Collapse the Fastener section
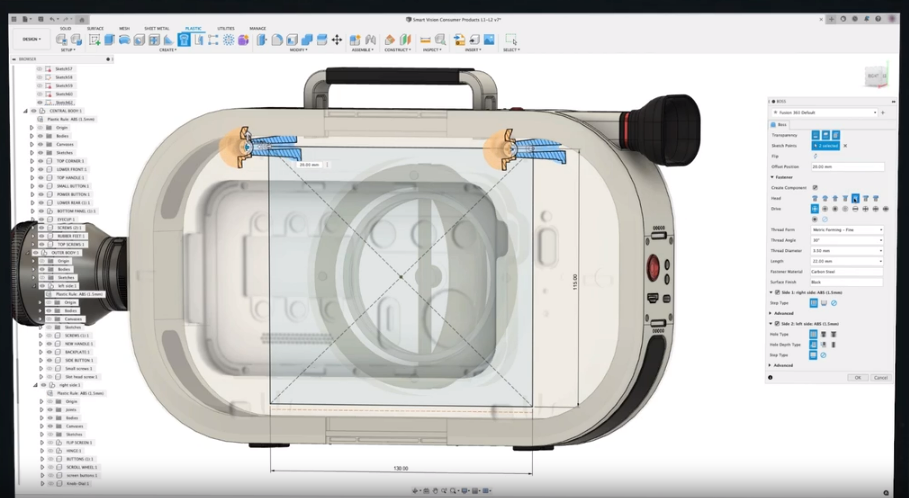Image resolution: width=909 pixels, height=498 pixels. click(x=772, y=177)
